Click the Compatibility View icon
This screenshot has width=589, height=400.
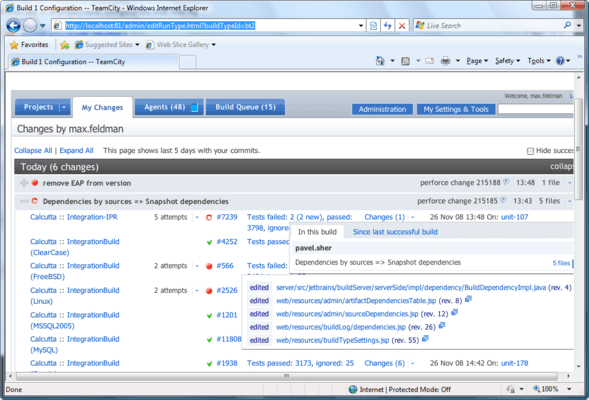(x=373, y=26)
